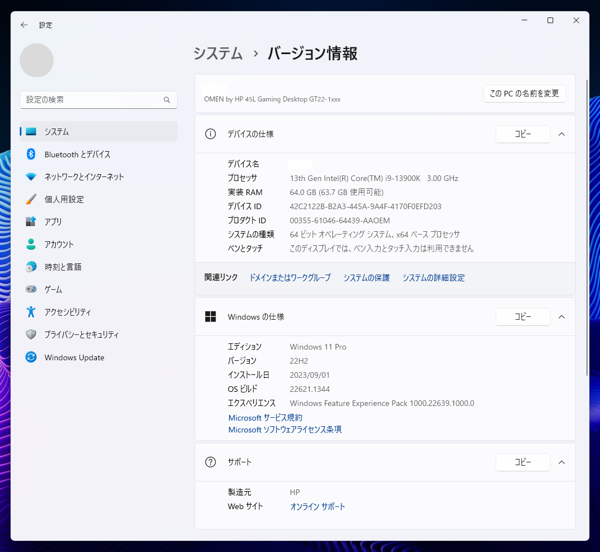Screen dimensions: 600x552
Task: Open ドメインまたはワークグループ link
Action: [x=290, y=278]
